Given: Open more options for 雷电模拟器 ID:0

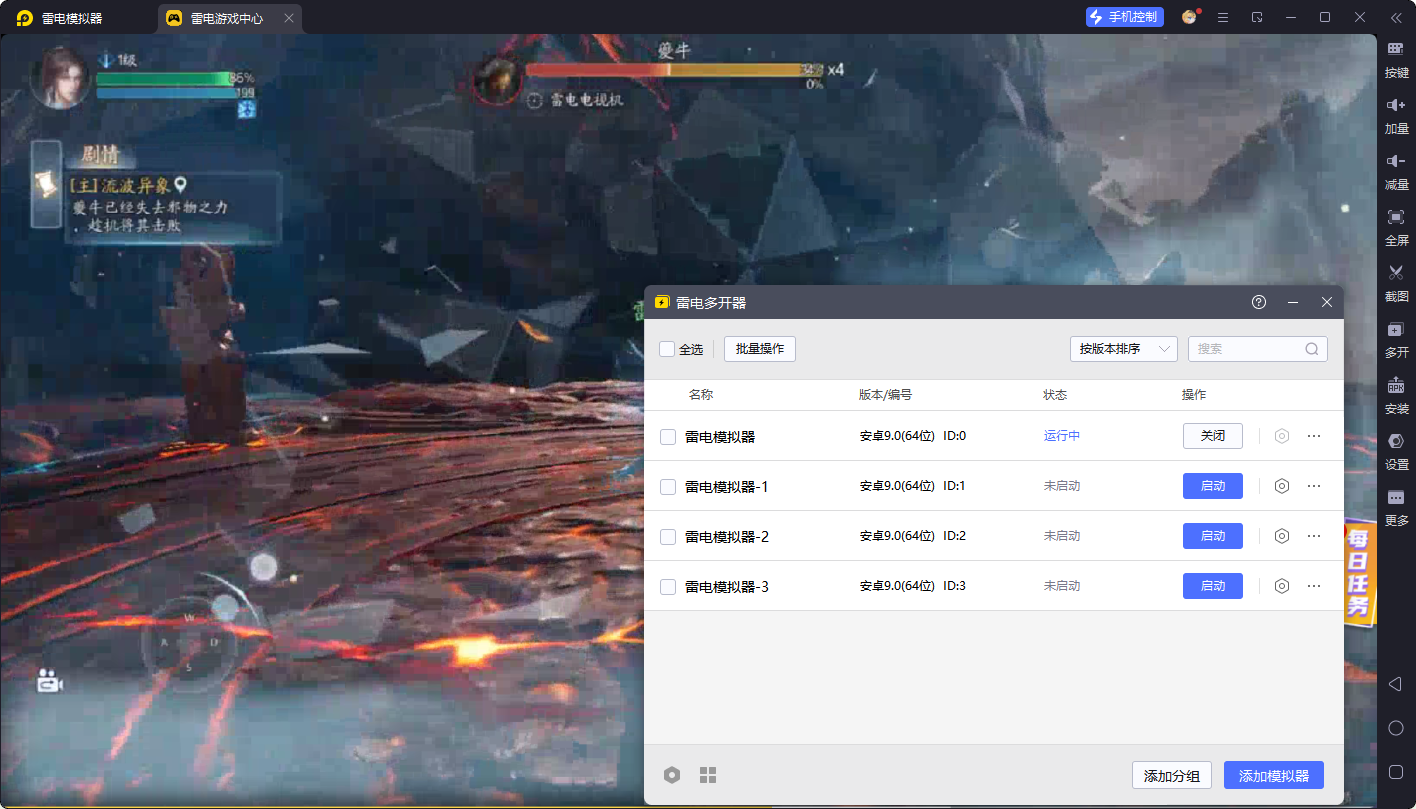Looking at the screenshot, I should pos(1314,436).
